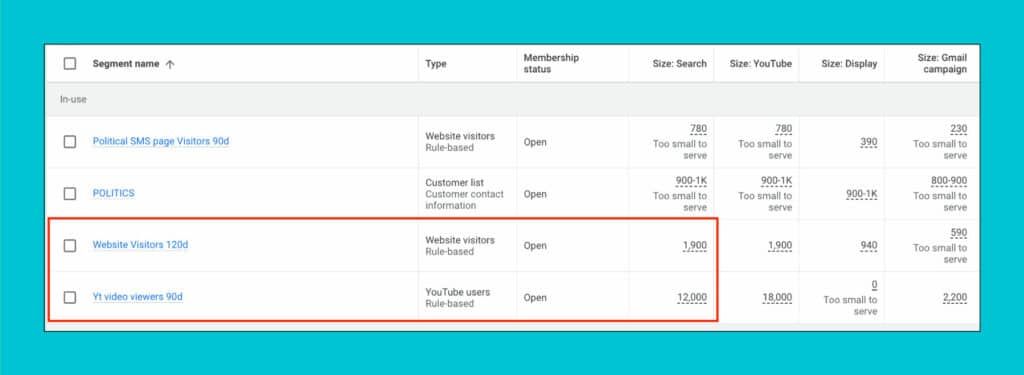The height and width of the screenshot is (375, 1024).
Task: Click Open status in Website Visitors 120d row
Action: click(535, 246)
